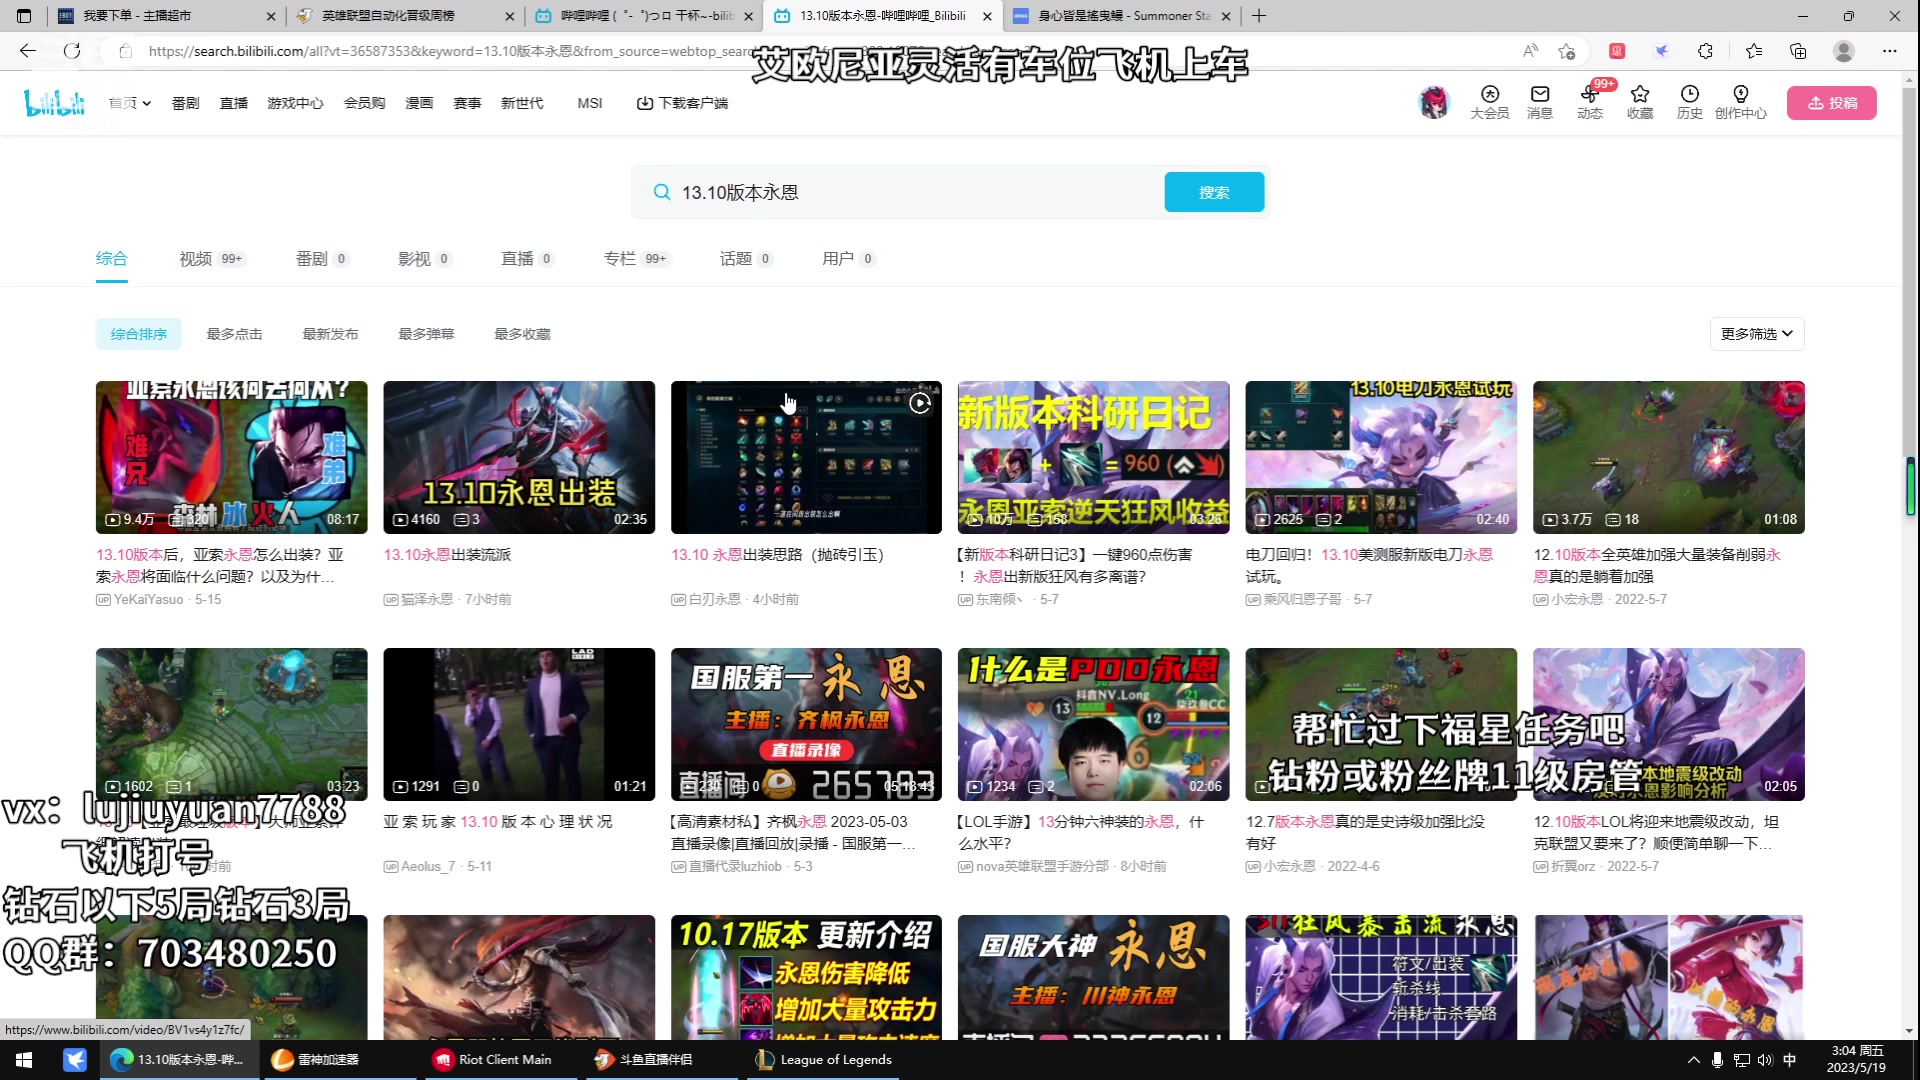Show hidden tray icons chevron

[x=1693, y=1060]
